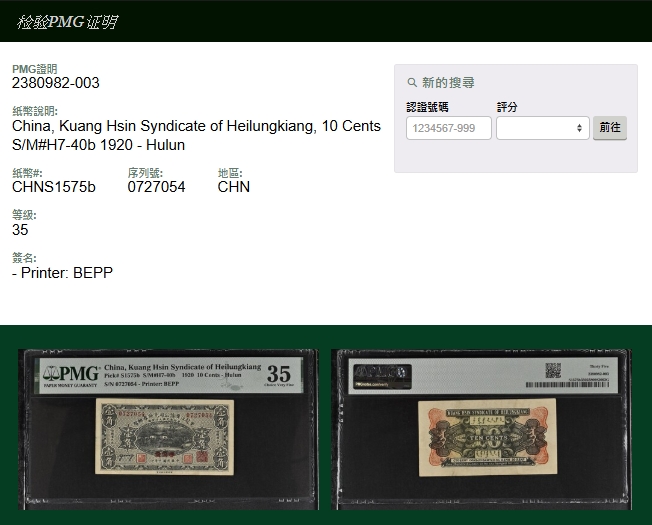Viewport: 652px width, 525px height.
Task: Click the magnifier icon beside 新的搜尋
Action: (412, 83)
